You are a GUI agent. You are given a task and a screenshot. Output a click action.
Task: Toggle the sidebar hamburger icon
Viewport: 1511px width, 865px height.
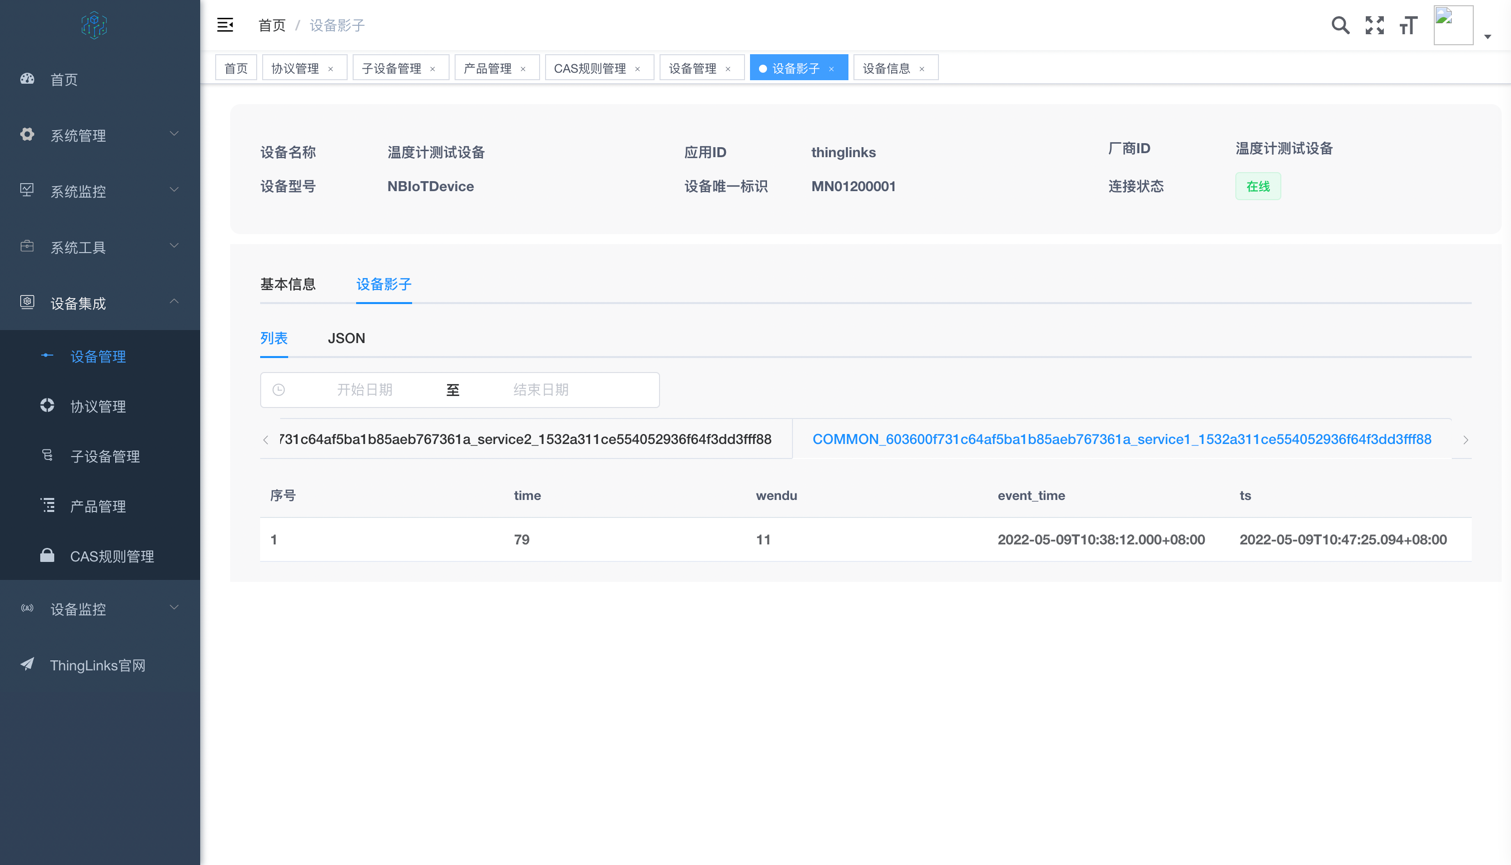[x=225, y=25]
